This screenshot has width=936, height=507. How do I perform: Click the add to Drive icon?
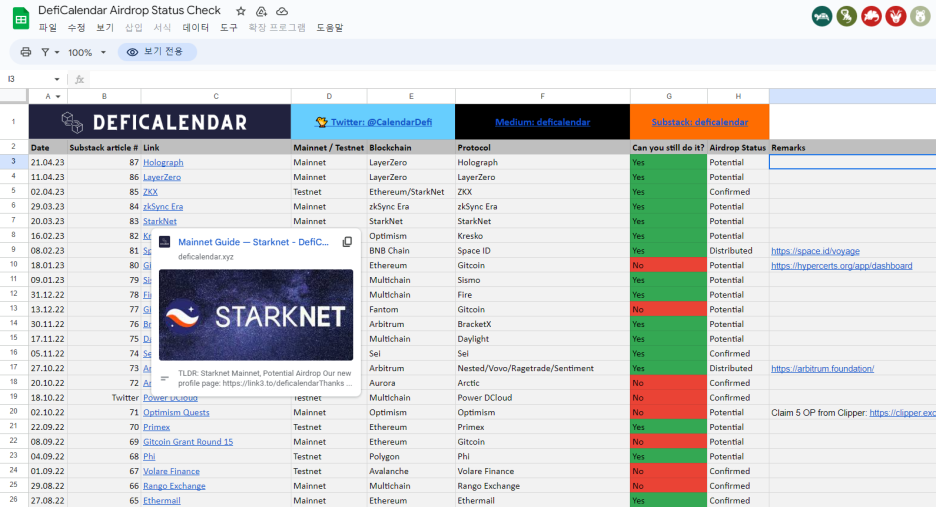(261, 11)
